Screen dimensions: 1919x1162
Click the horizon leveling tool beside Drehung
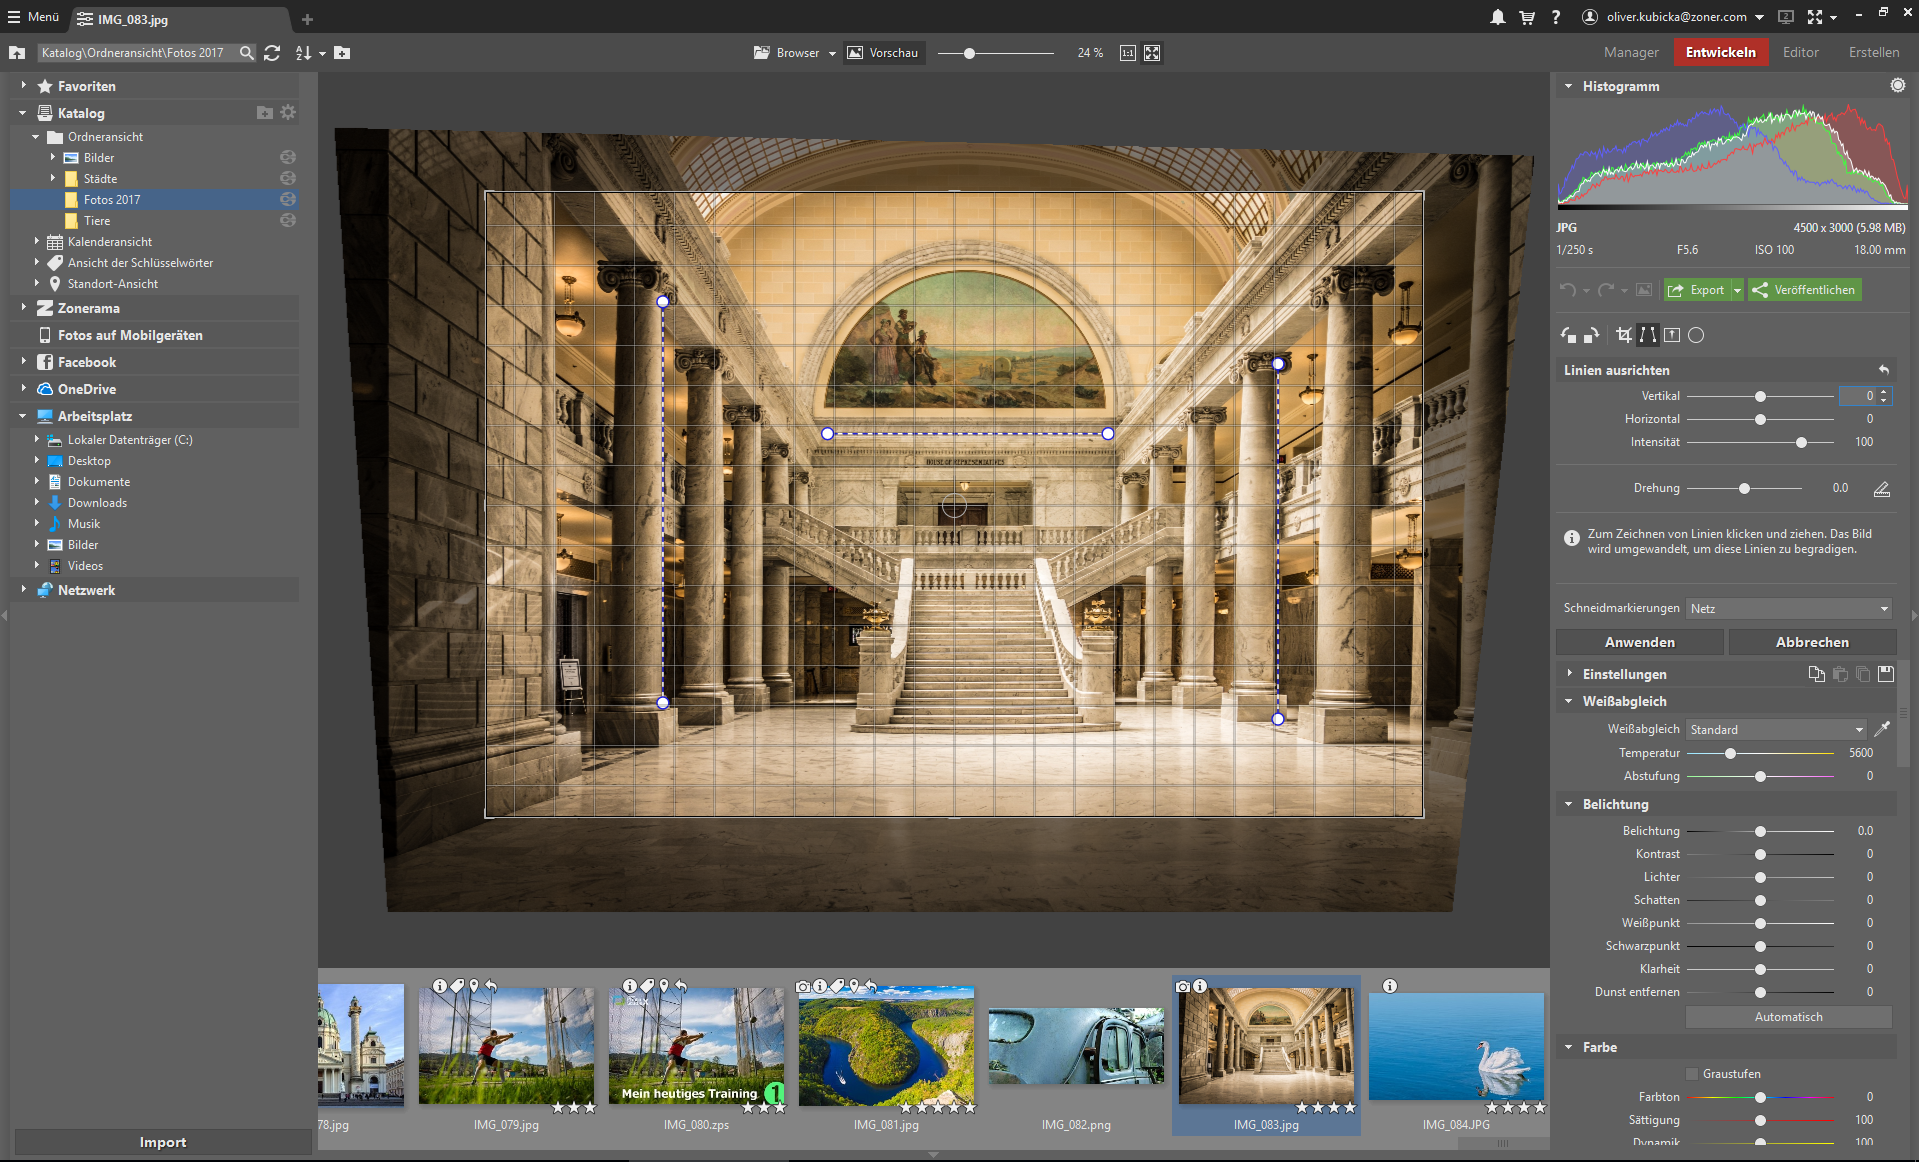coord(1881,488)
